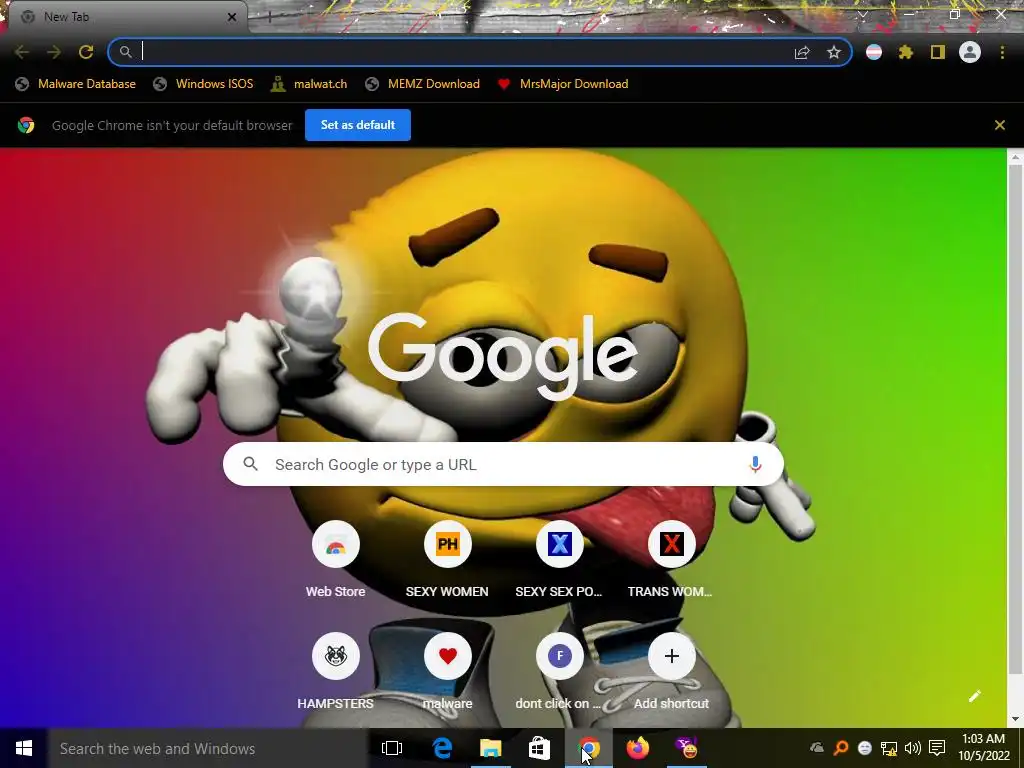Go forward using the browser forward arrow
Screen dimensions: 1024x768
point(54,52)
